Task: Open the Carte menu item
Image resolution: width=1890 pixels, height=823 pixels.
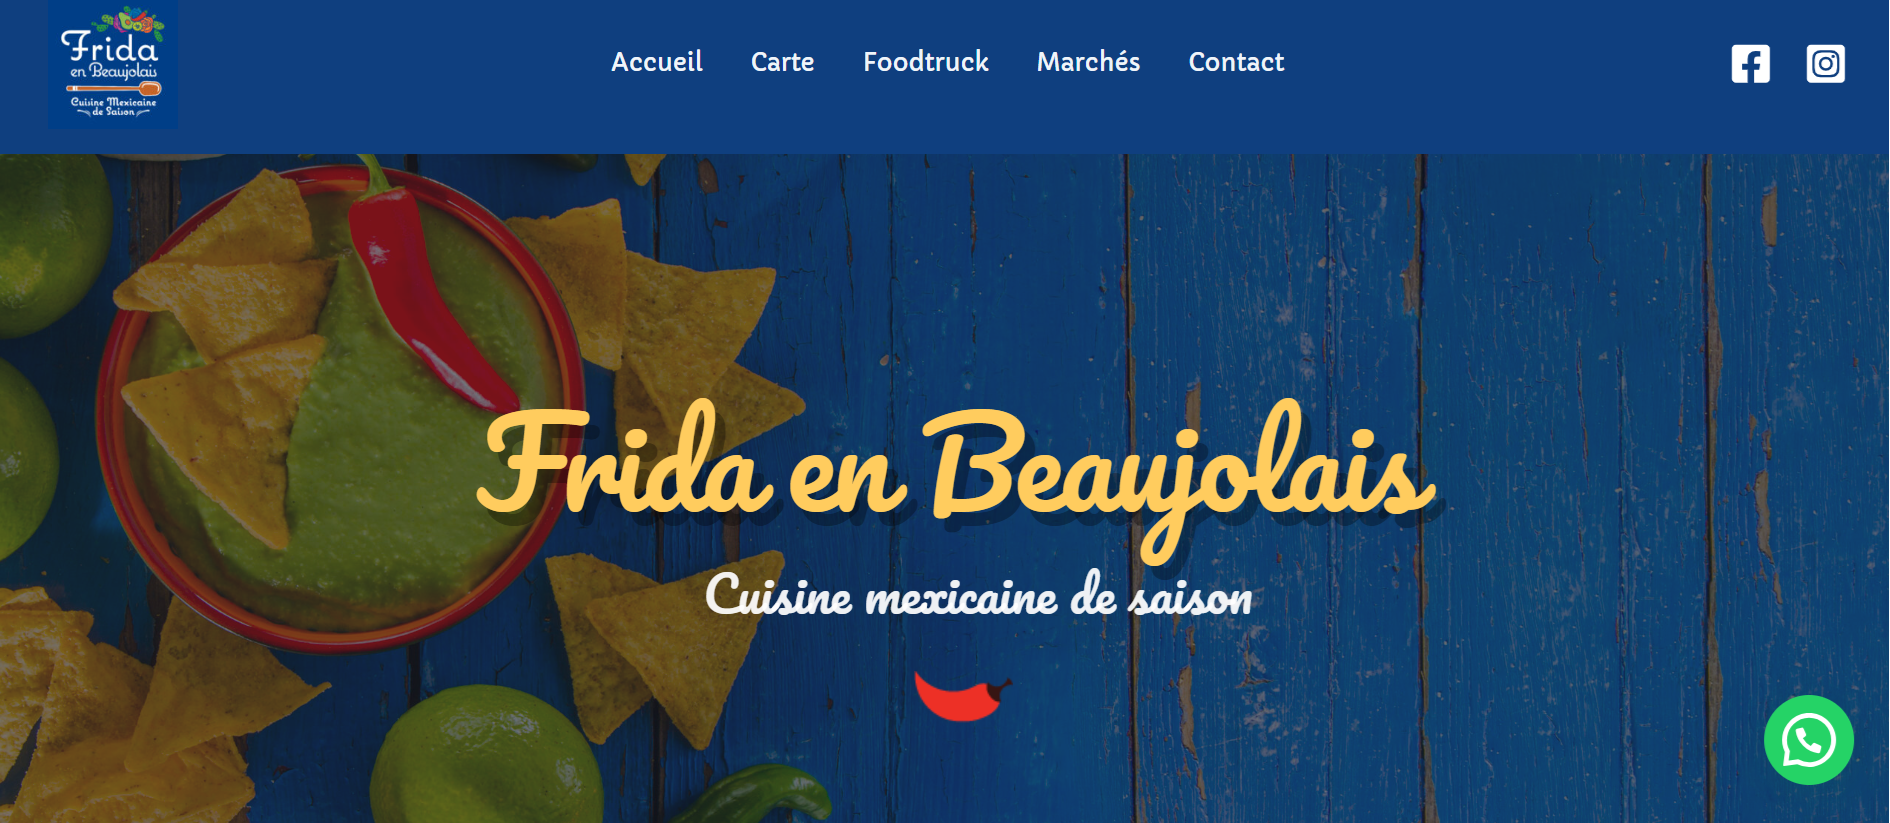Action: click(782, 62)
